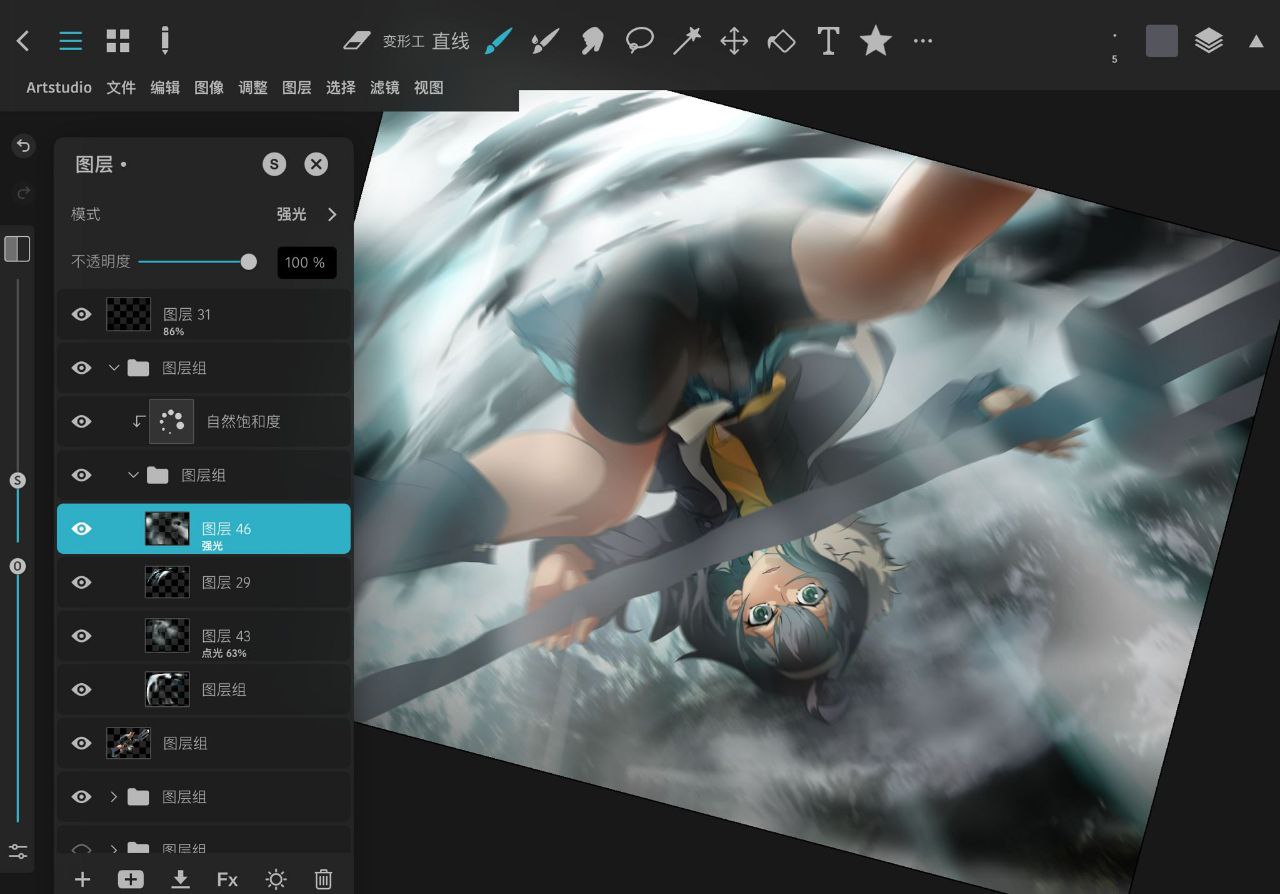The image size is (1280, 894).
Task: Open the 文件 menu
Action: coord(121,88)
